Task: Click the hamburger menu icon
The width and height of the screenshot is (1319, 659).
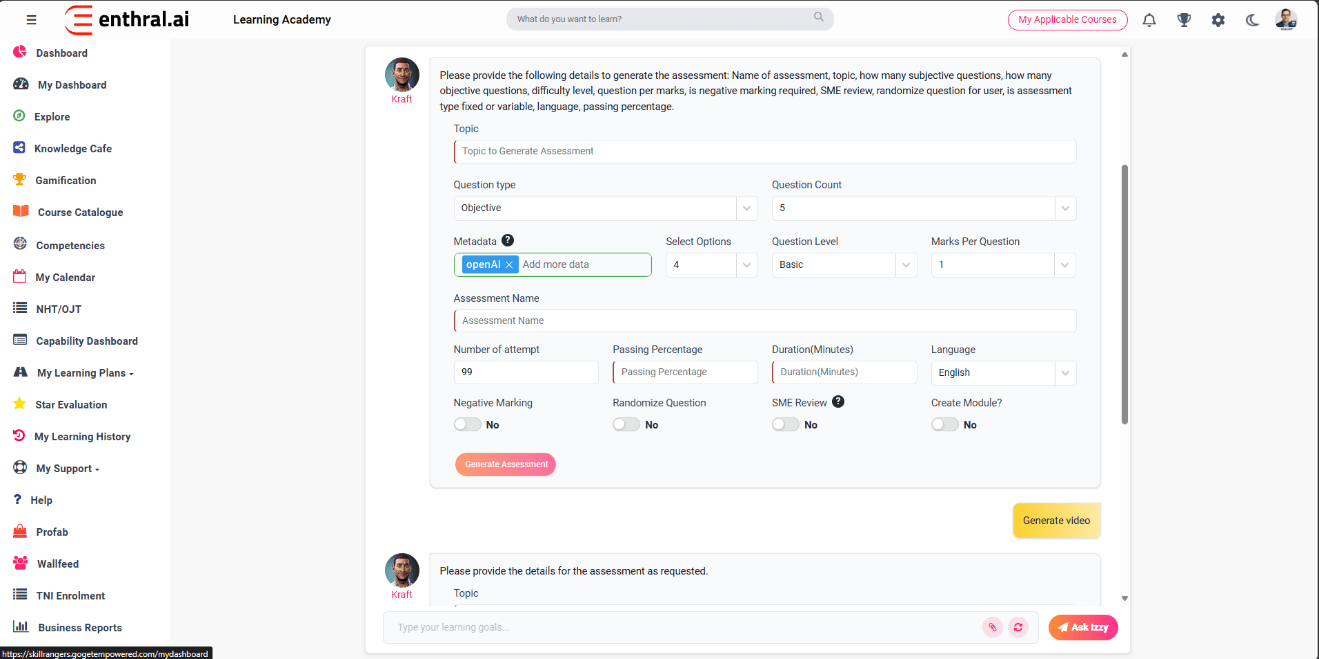Action: (31, 20)
